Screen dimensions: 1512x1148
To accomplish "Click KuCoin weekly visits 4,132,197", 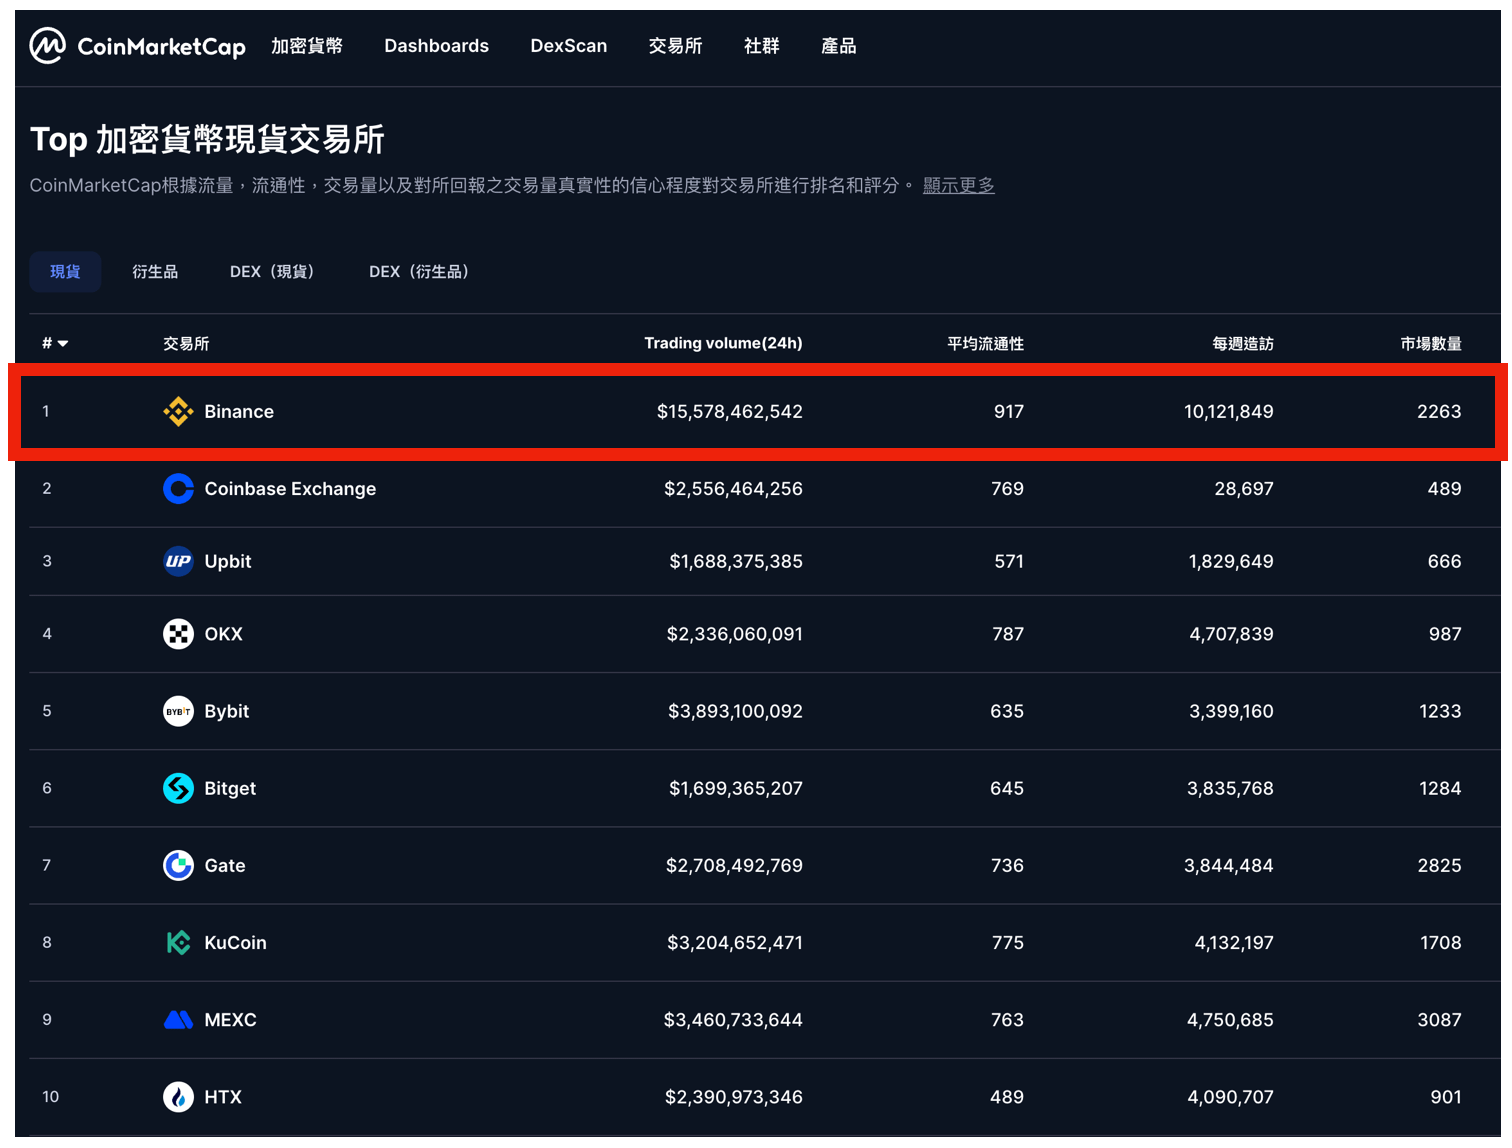I will [1234, 942].
